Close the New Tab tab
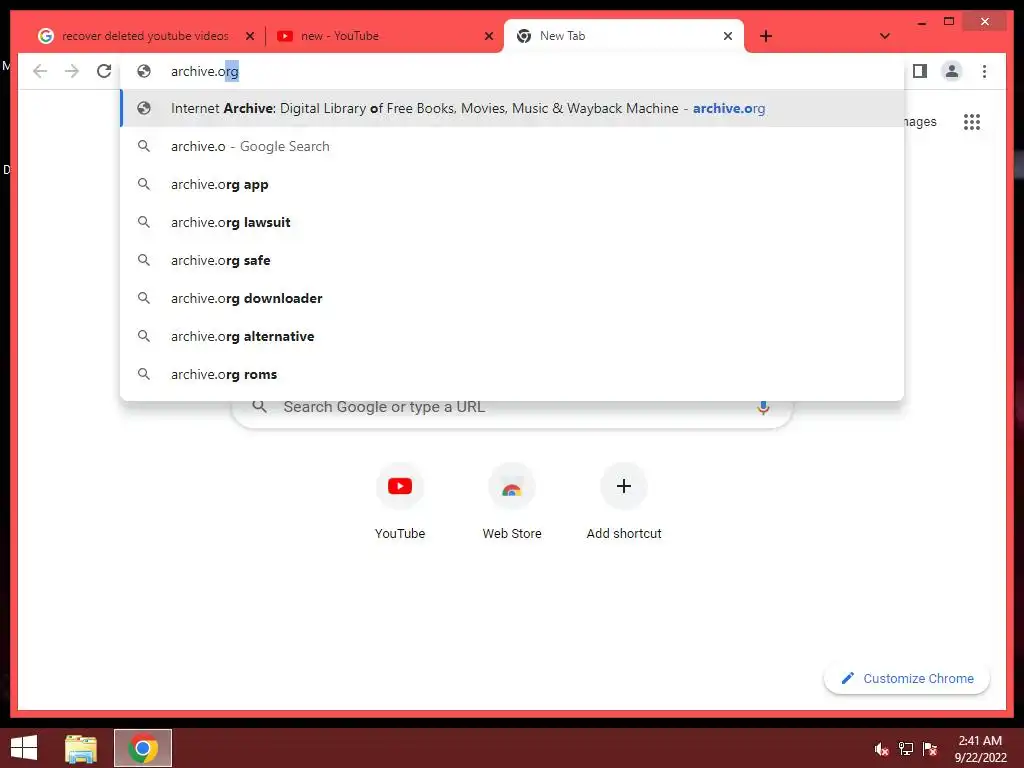The height and width of the screenshot is (768, 1024). pos(728,36)
